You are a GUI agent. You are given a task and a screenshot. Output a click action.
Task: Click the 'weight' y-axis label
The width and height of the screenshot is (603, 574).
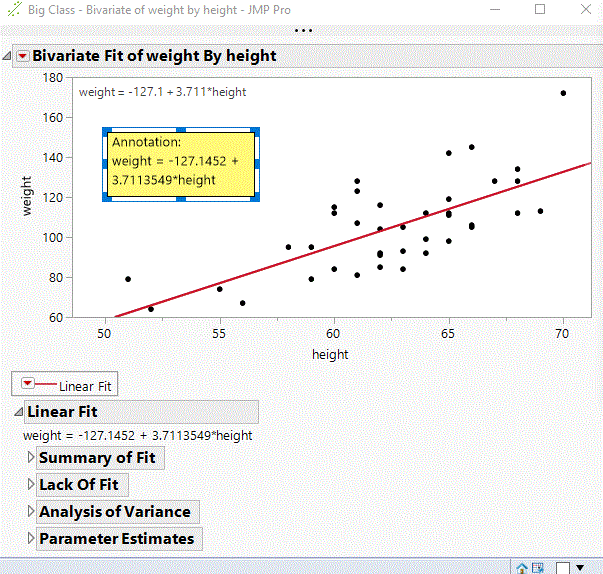point(28,197)
